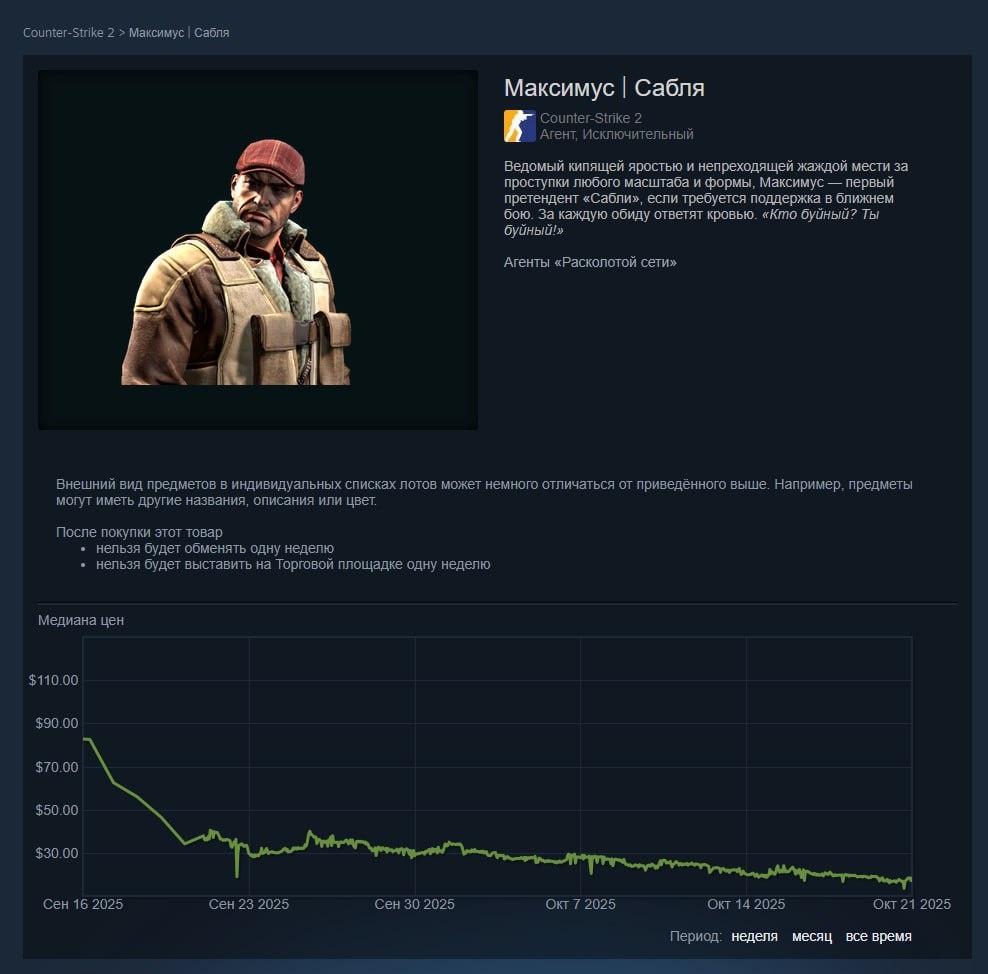
Task: Click Counter-Strike 2 text beside game icon
Action: [x=590, y=118]
